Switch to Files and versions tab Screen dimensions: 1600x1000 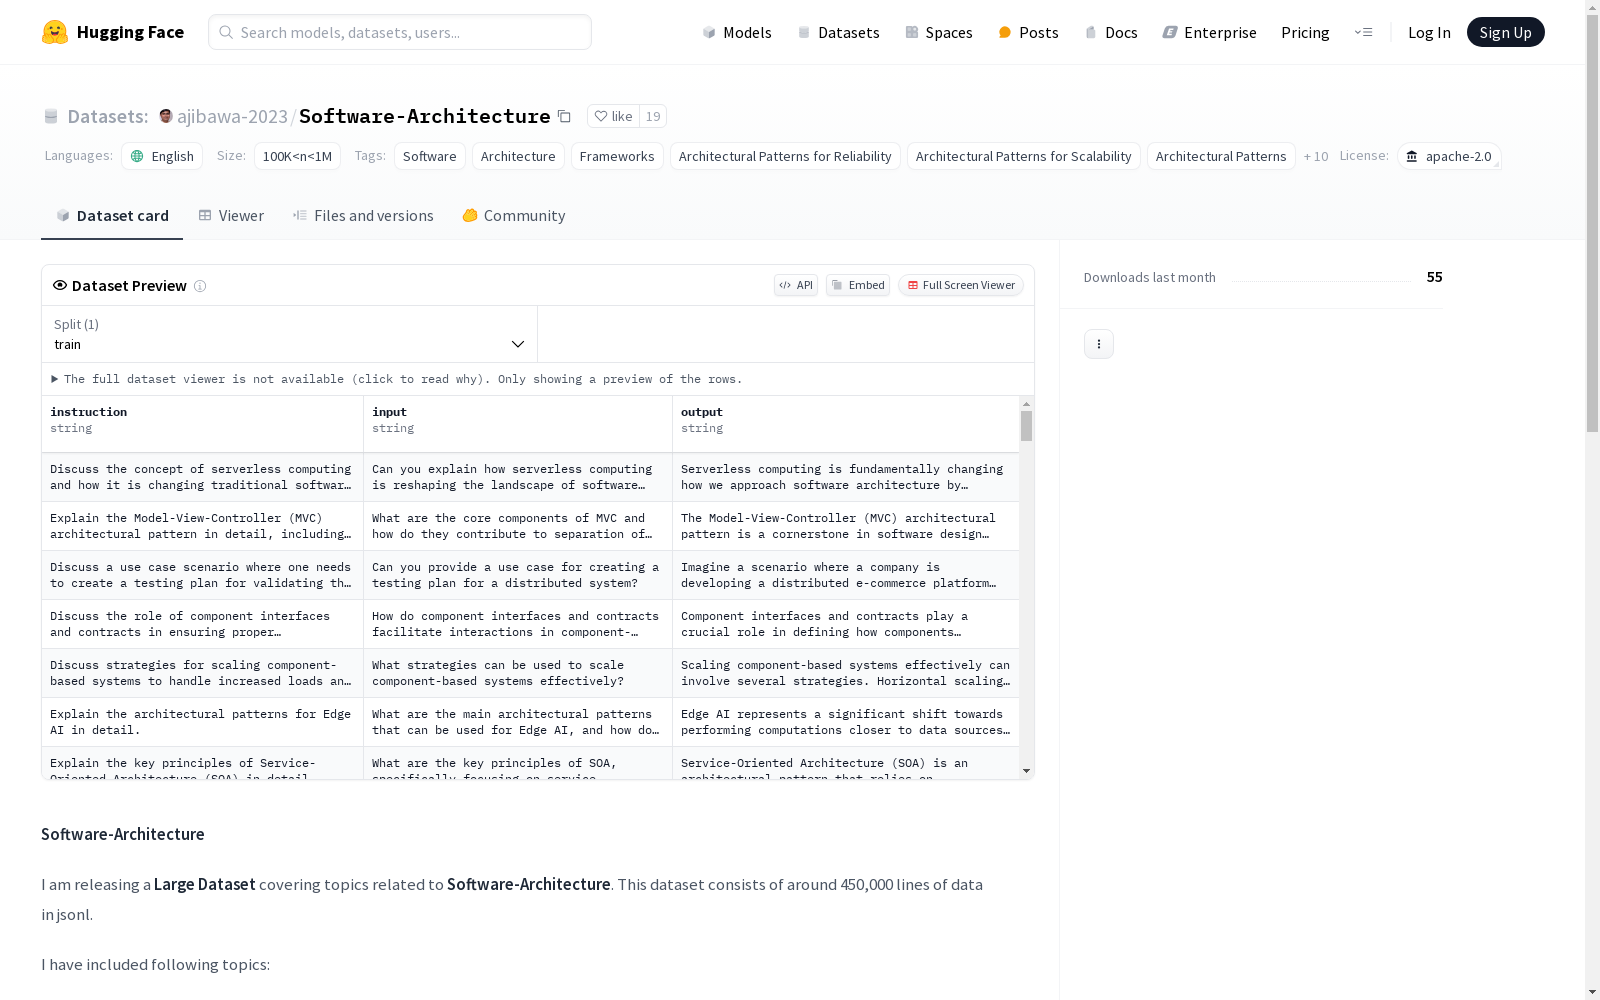[x=363, y=216]
